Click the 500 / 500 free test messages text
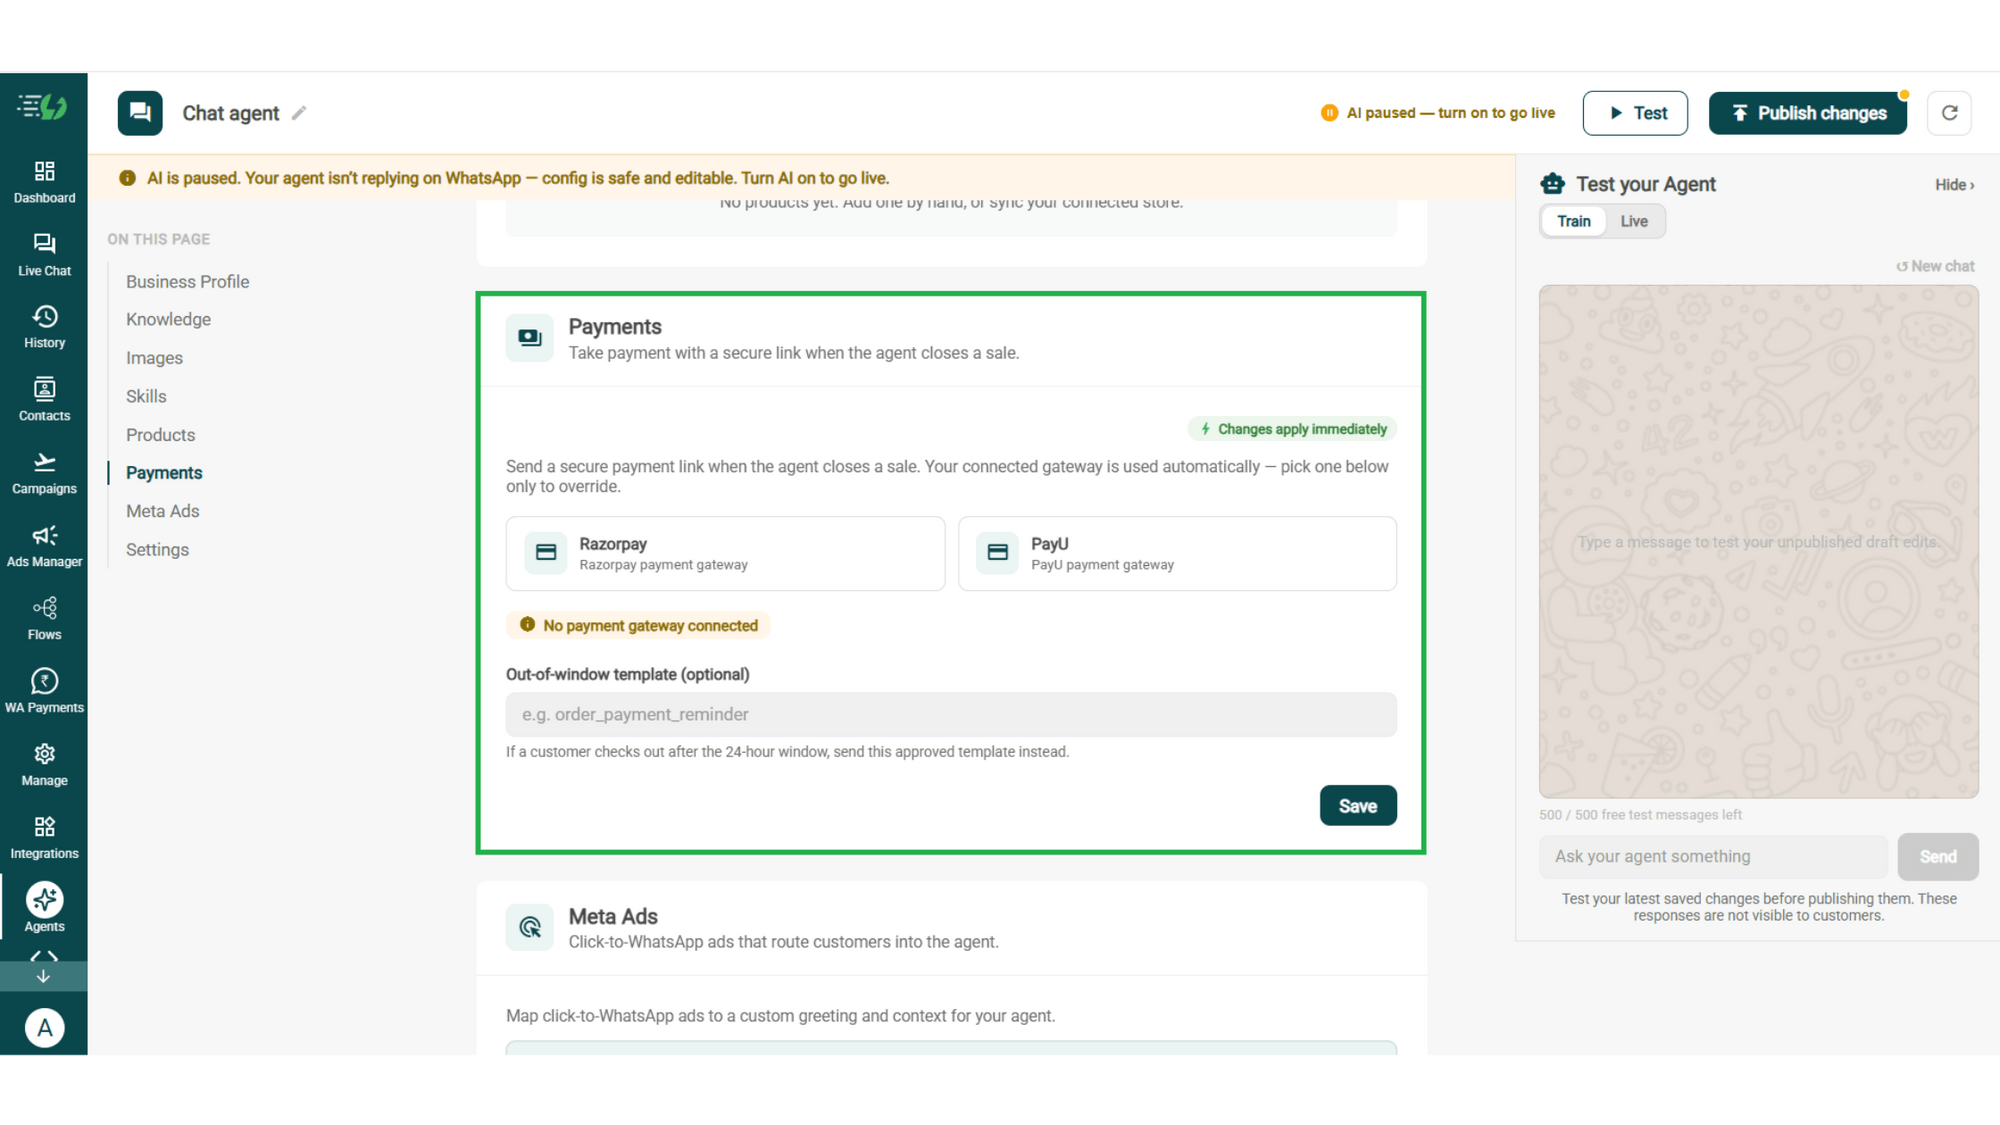Image resolution: width=2000 pixels, height=1125 pixels. (1640, 815)
